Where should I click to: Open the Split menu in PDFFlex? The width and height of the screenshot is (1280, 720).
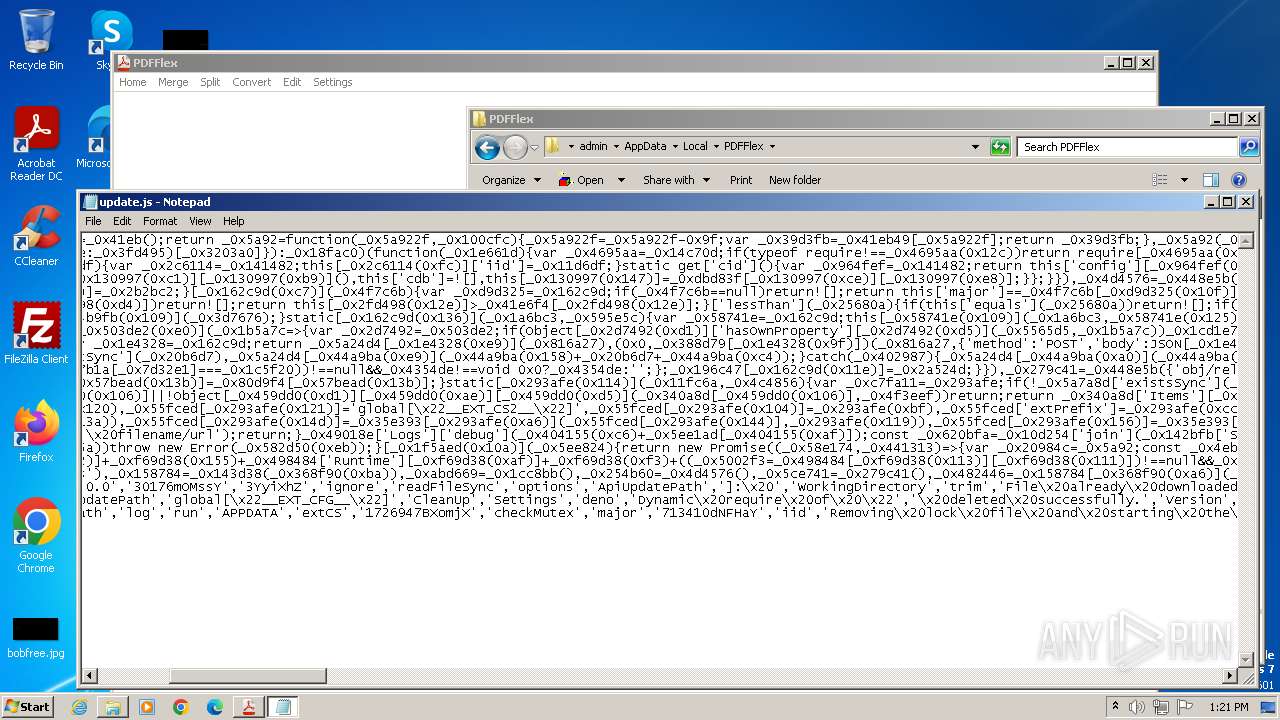click(210, 82)
